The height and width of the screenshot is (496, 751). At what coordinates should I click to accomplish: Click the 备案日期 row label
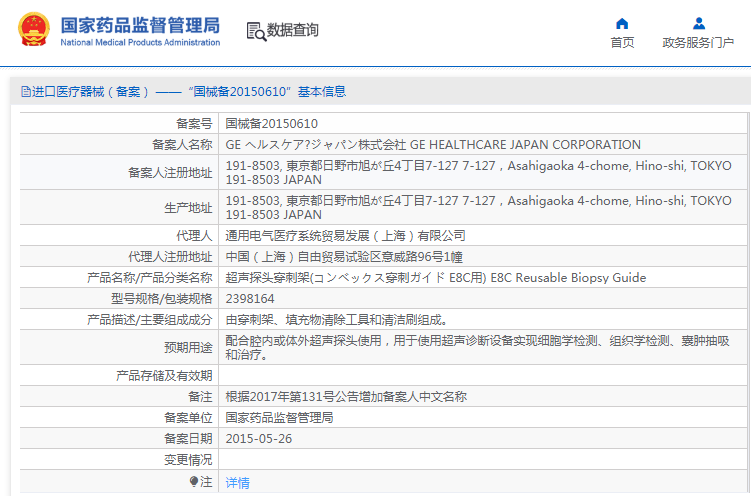[x=188, y=439]
